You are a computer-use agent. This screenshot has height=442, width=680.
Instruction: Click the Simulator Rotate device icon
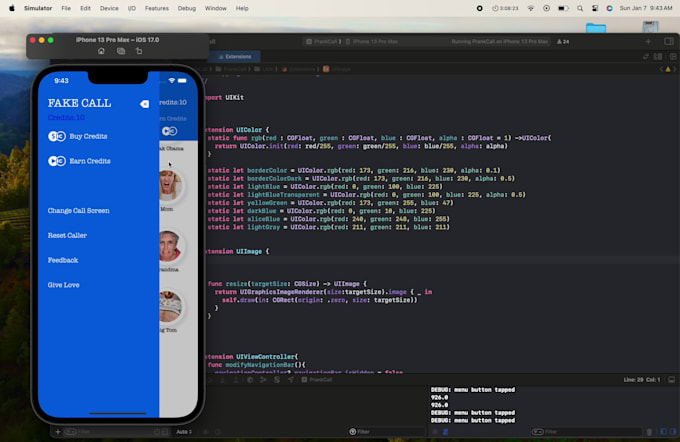click(139, 51)
